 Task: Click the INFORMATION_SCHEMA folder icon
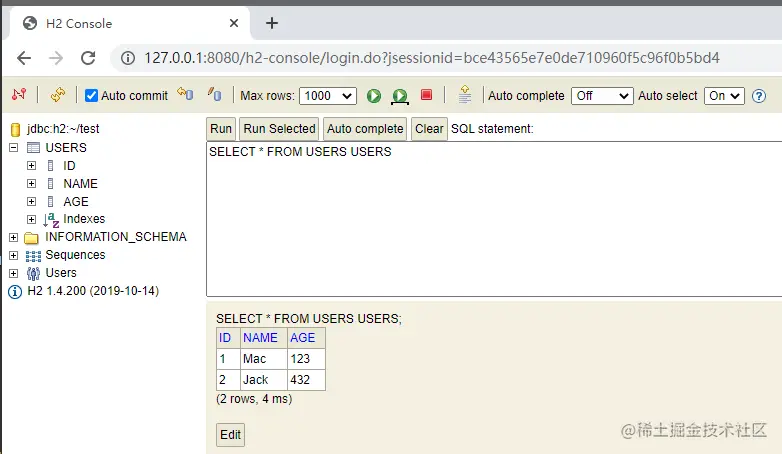click(31, 237)
